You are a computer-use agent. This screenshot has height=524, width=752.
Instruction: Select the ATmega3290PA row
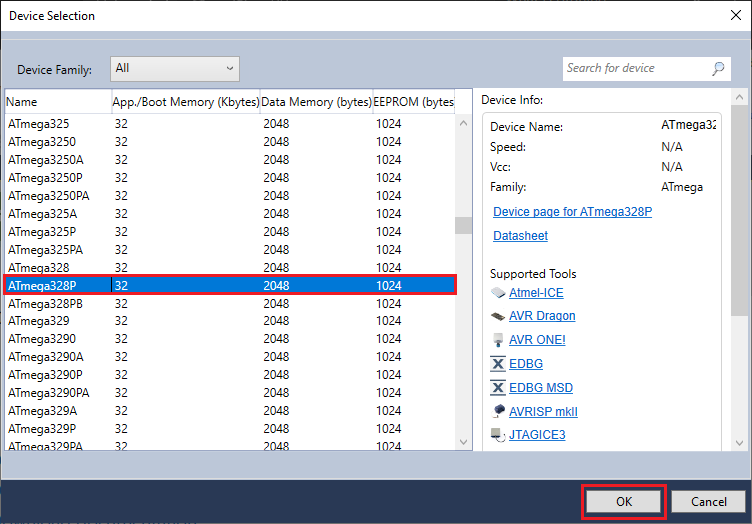(230, 393)
